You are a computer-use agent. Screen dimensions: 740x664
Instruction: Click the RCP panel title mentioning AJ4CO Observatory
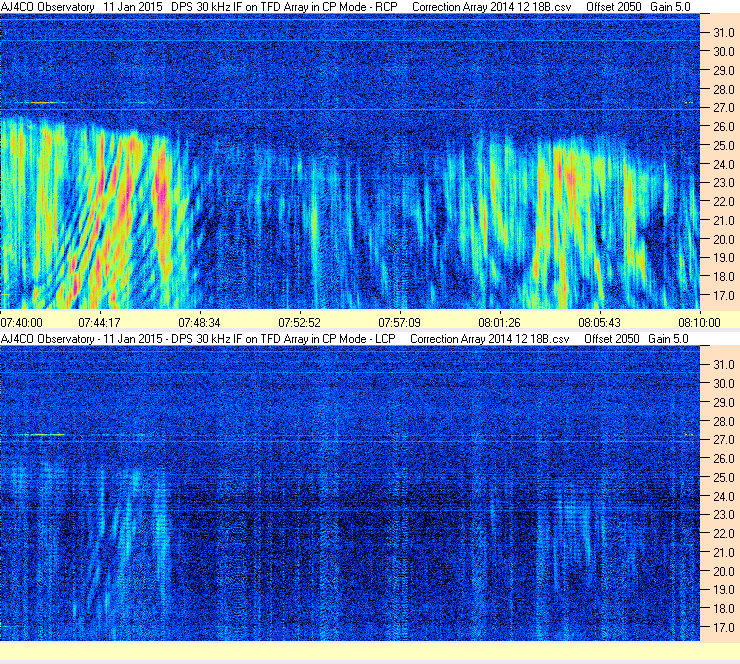coord(199,7)
